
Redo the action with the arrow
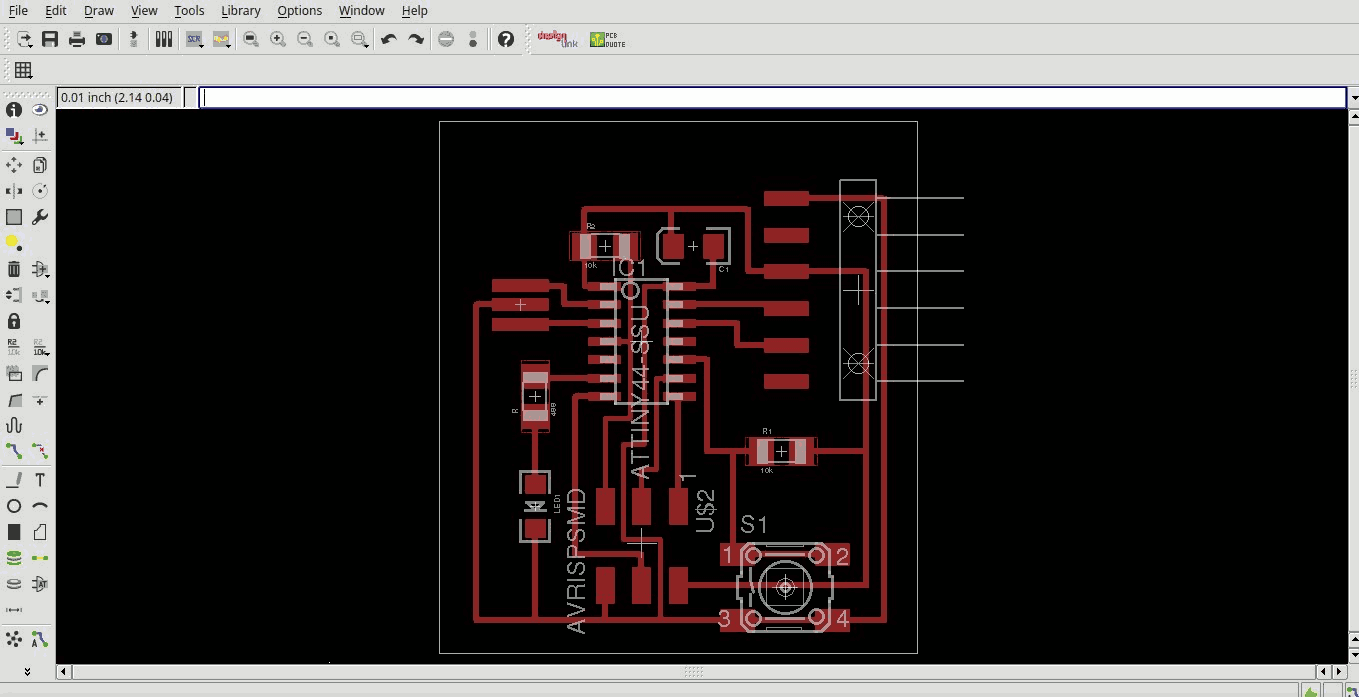point(416,39)
